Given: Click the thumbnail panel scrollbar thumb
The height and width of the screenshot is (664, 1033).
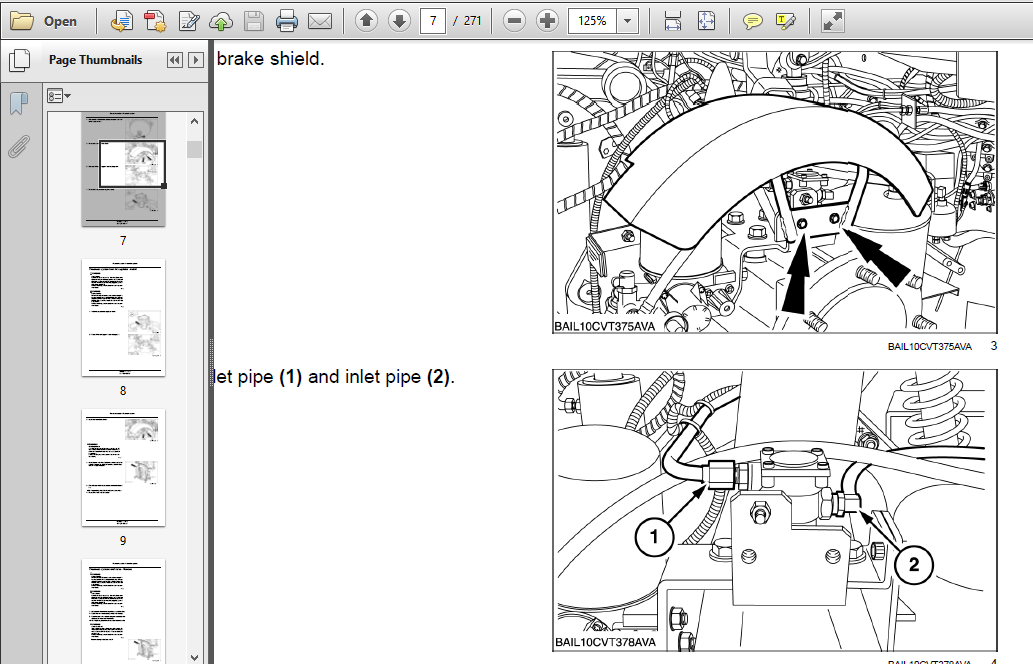Looking at the screenshot, I should tap(194, 150).
